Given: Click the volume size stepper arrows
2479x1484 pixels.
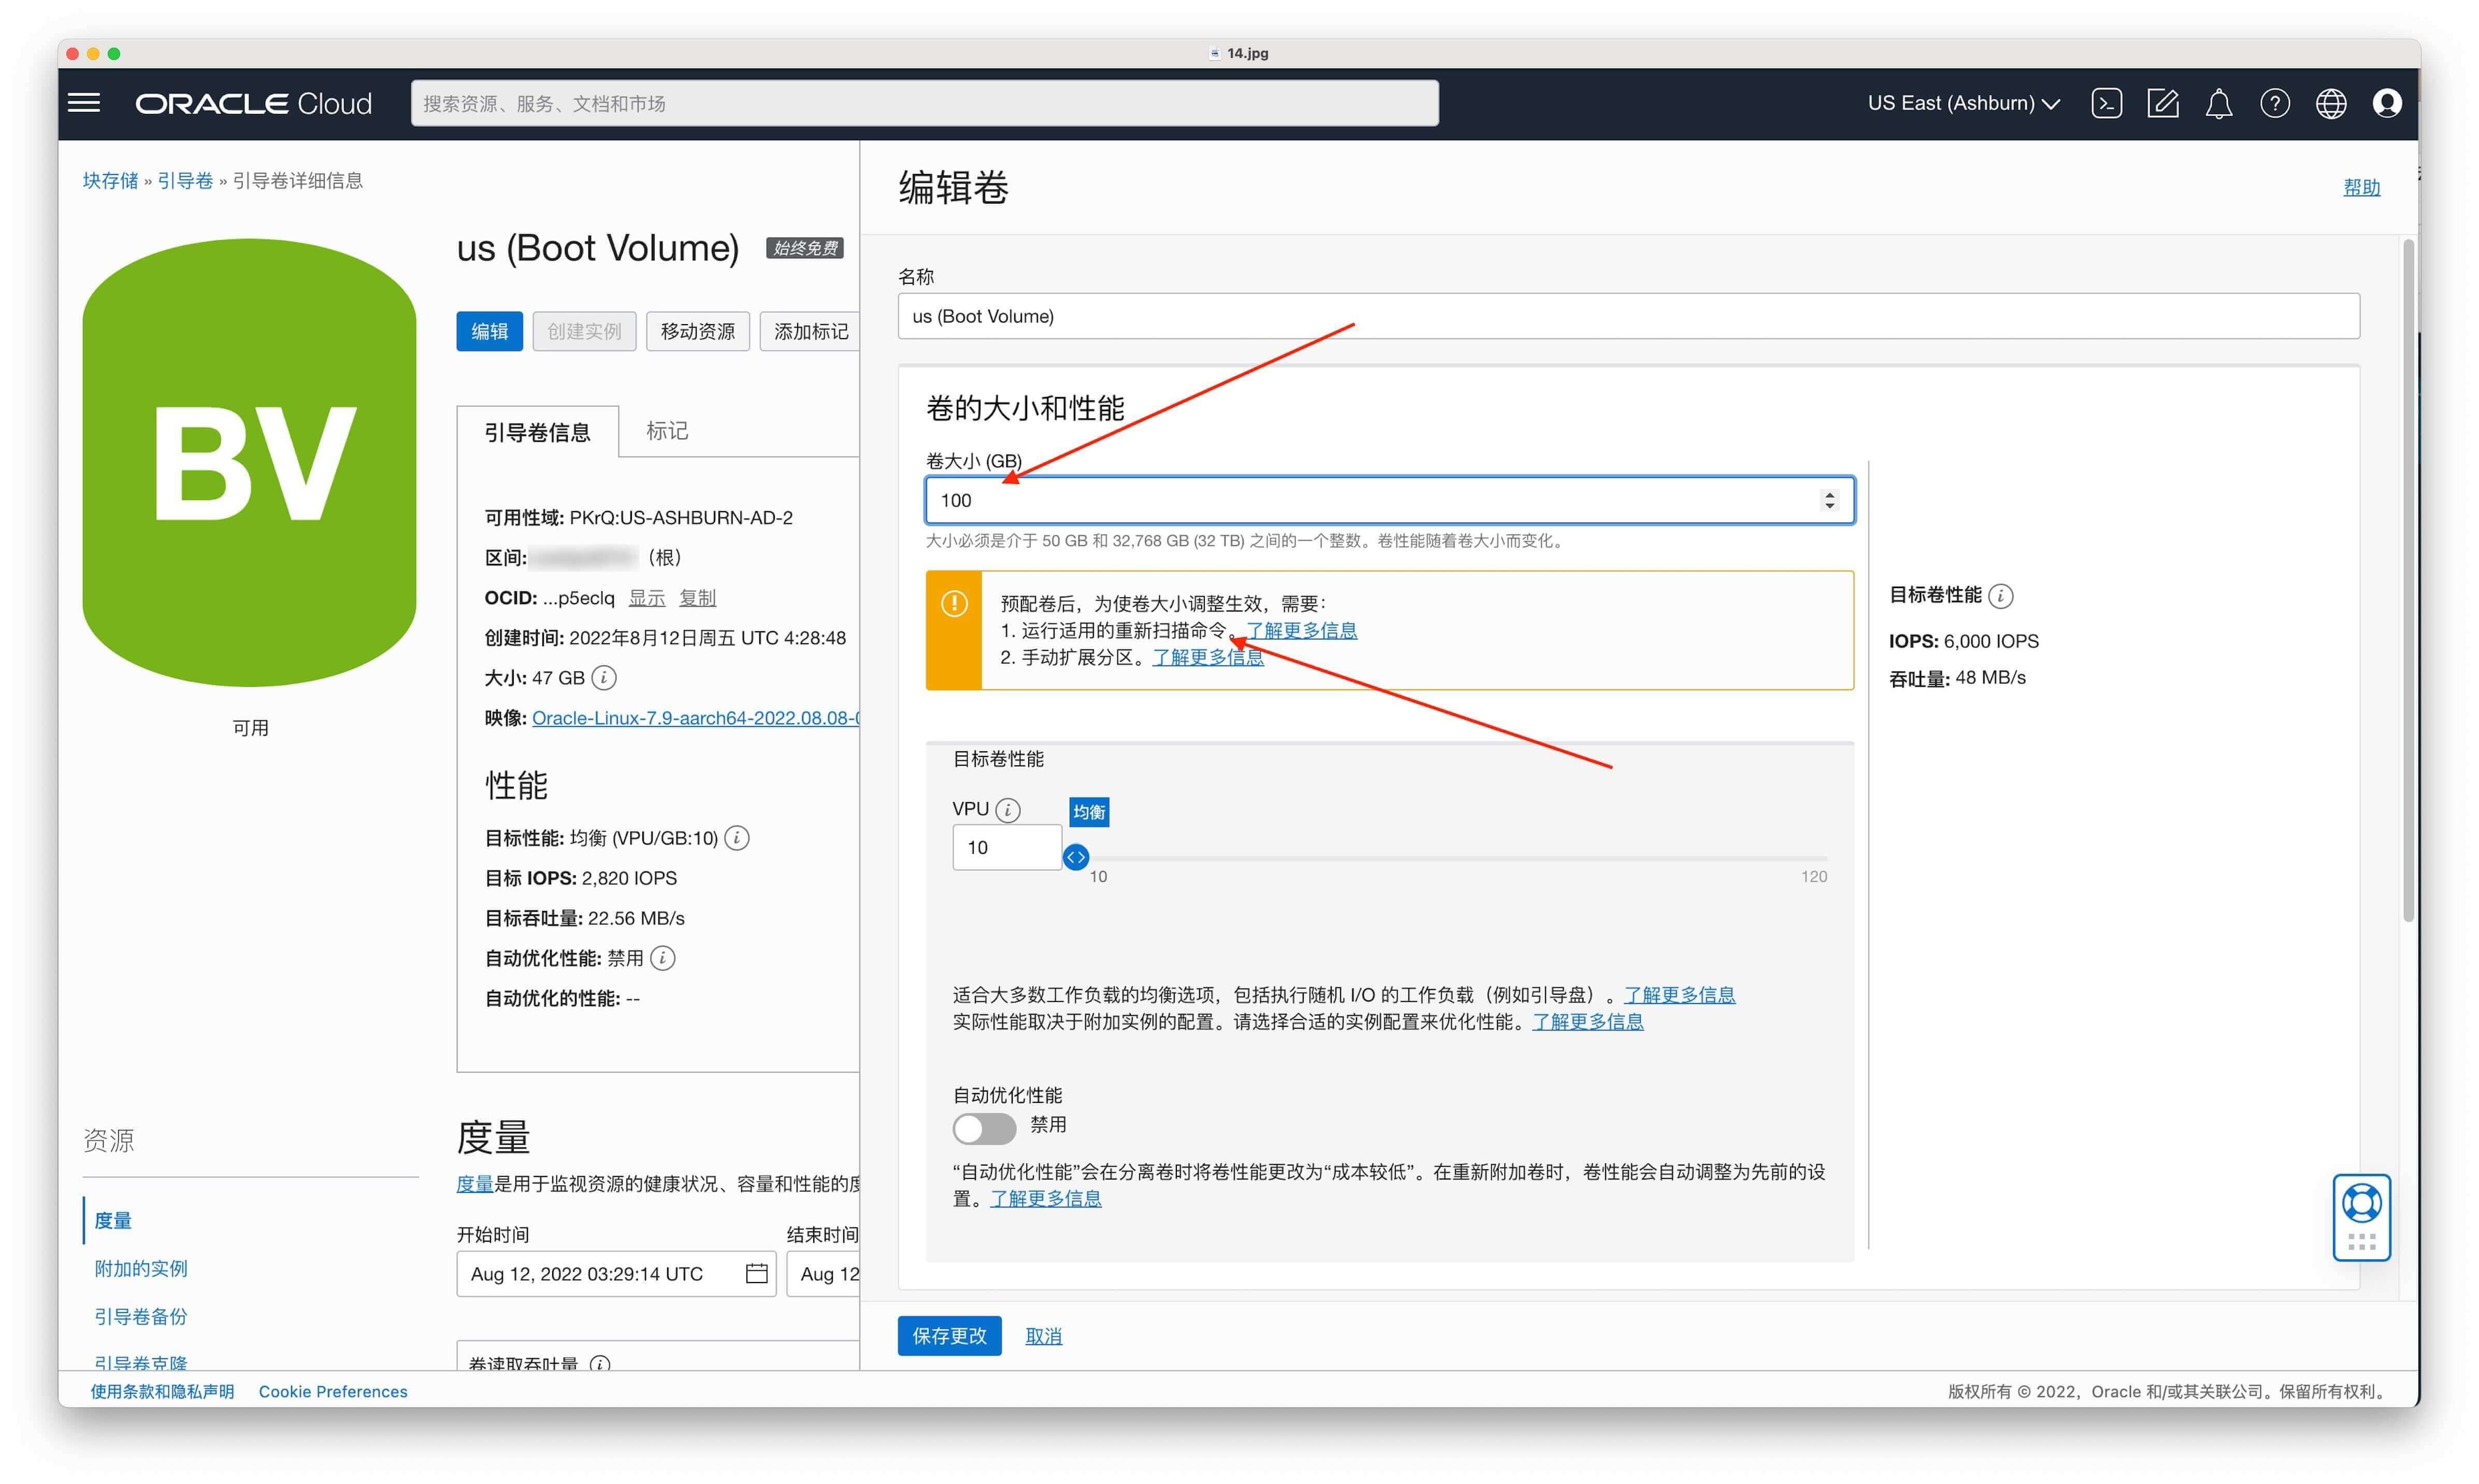Looking at the screenshot, I should 1829,500.
